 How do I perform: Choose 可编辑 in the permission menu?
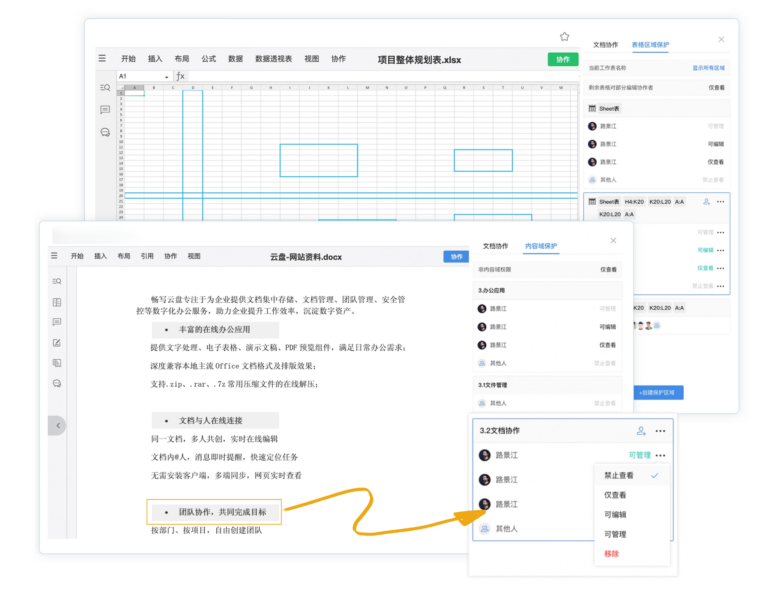pyautogui.click(x=615, y=515)
